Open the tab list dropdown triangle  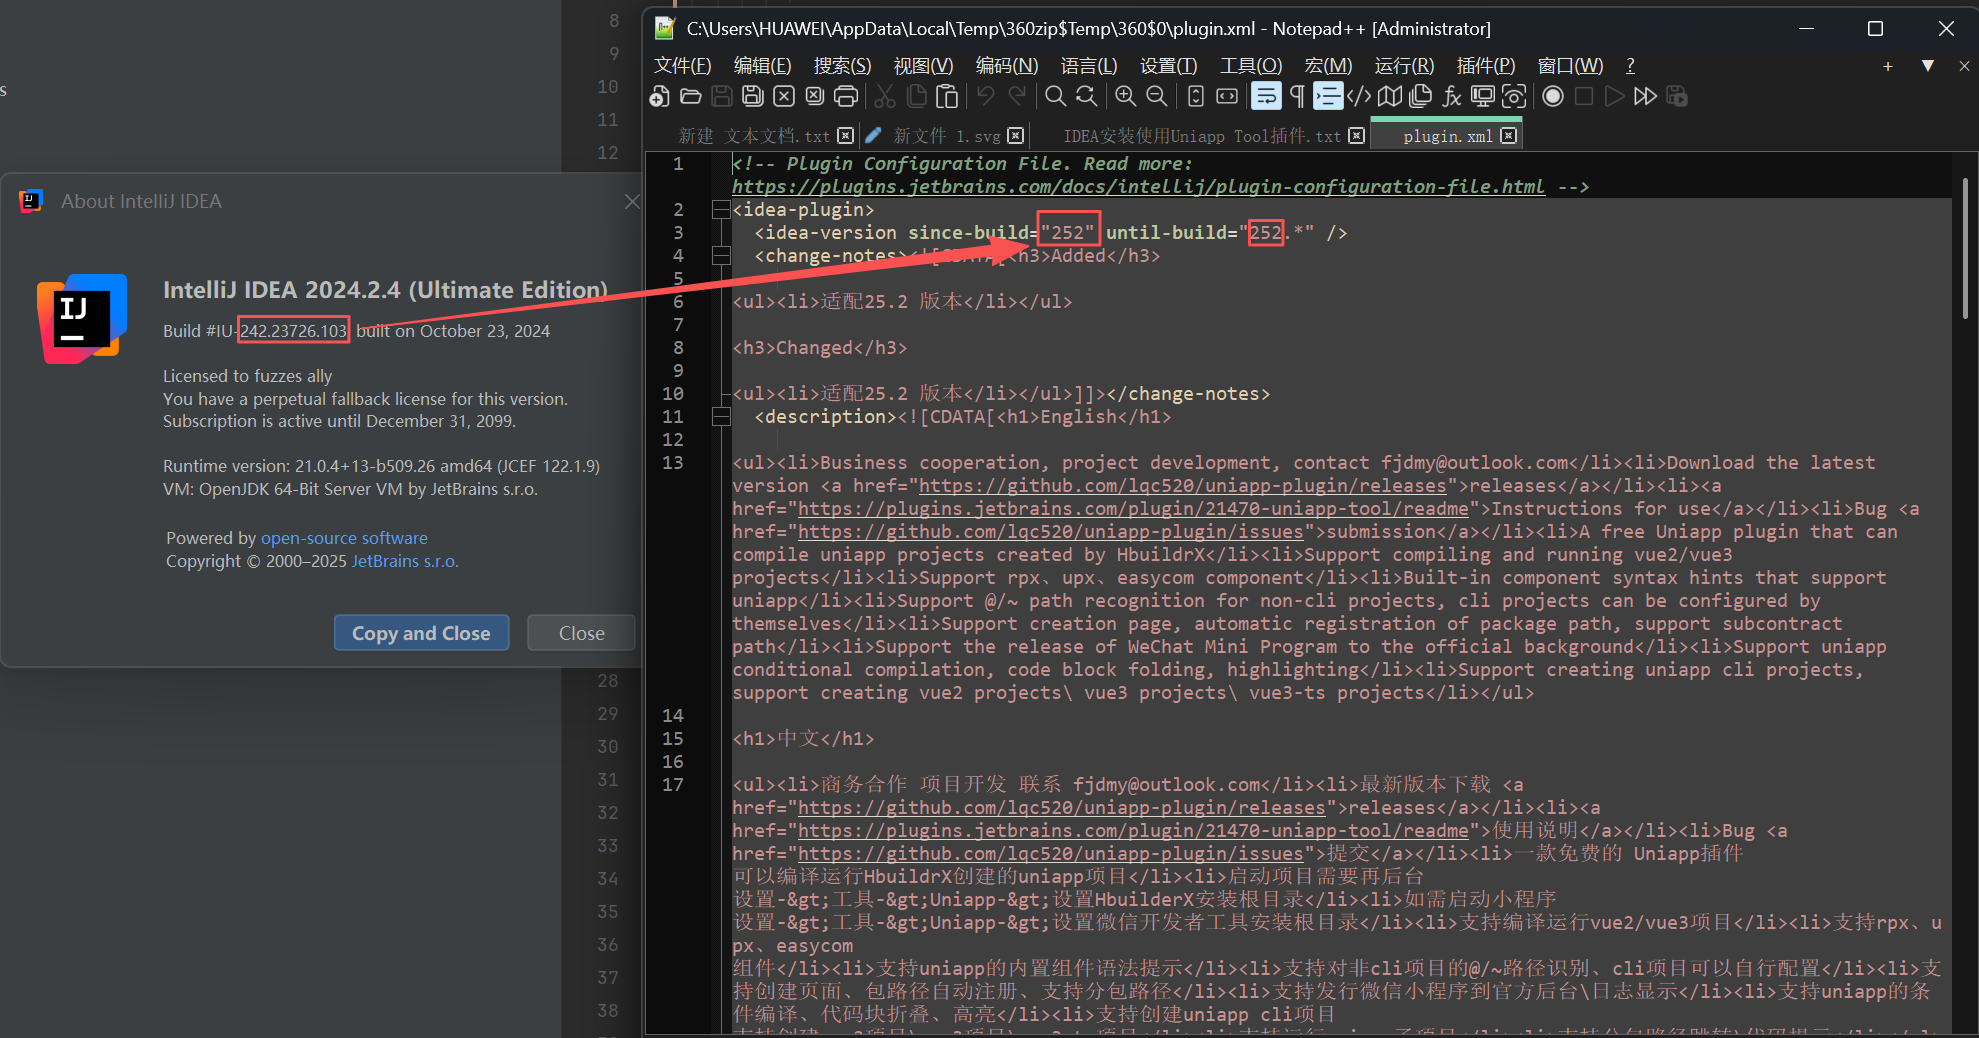click(x=1927, y=66)
